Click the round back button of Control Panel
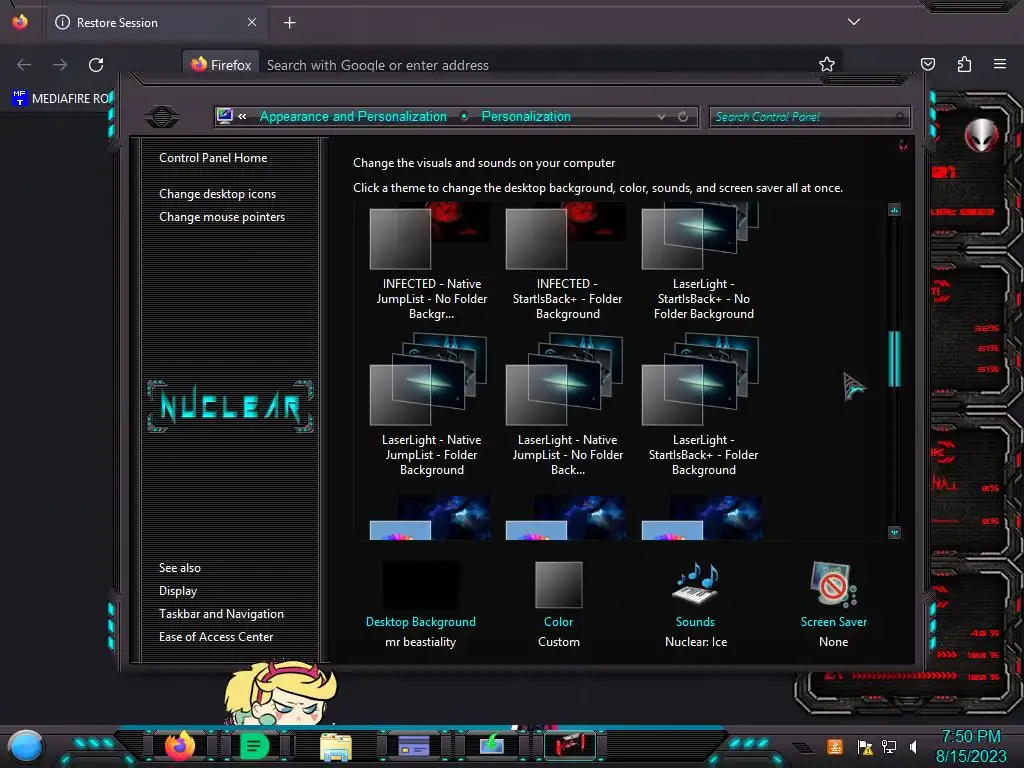Image resolution: width=1024 pixels, height=768 pixels. (x=162, y=117)
